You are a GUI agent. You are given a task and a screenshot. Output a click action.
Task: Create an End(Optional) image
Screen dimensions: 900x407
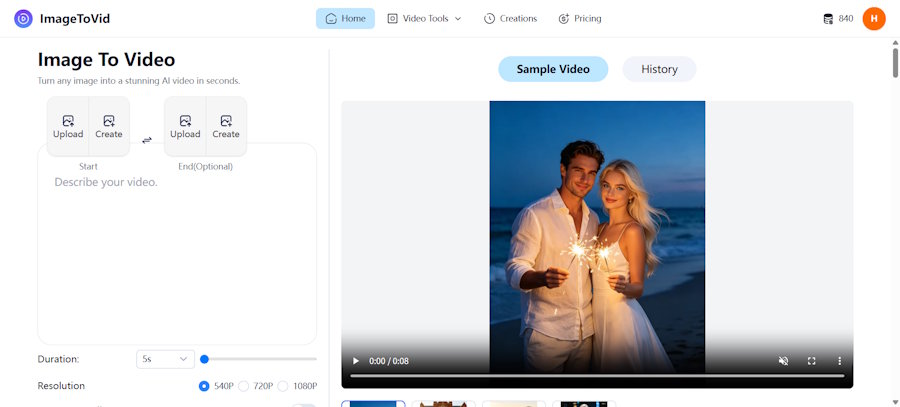tap(226, 126)
